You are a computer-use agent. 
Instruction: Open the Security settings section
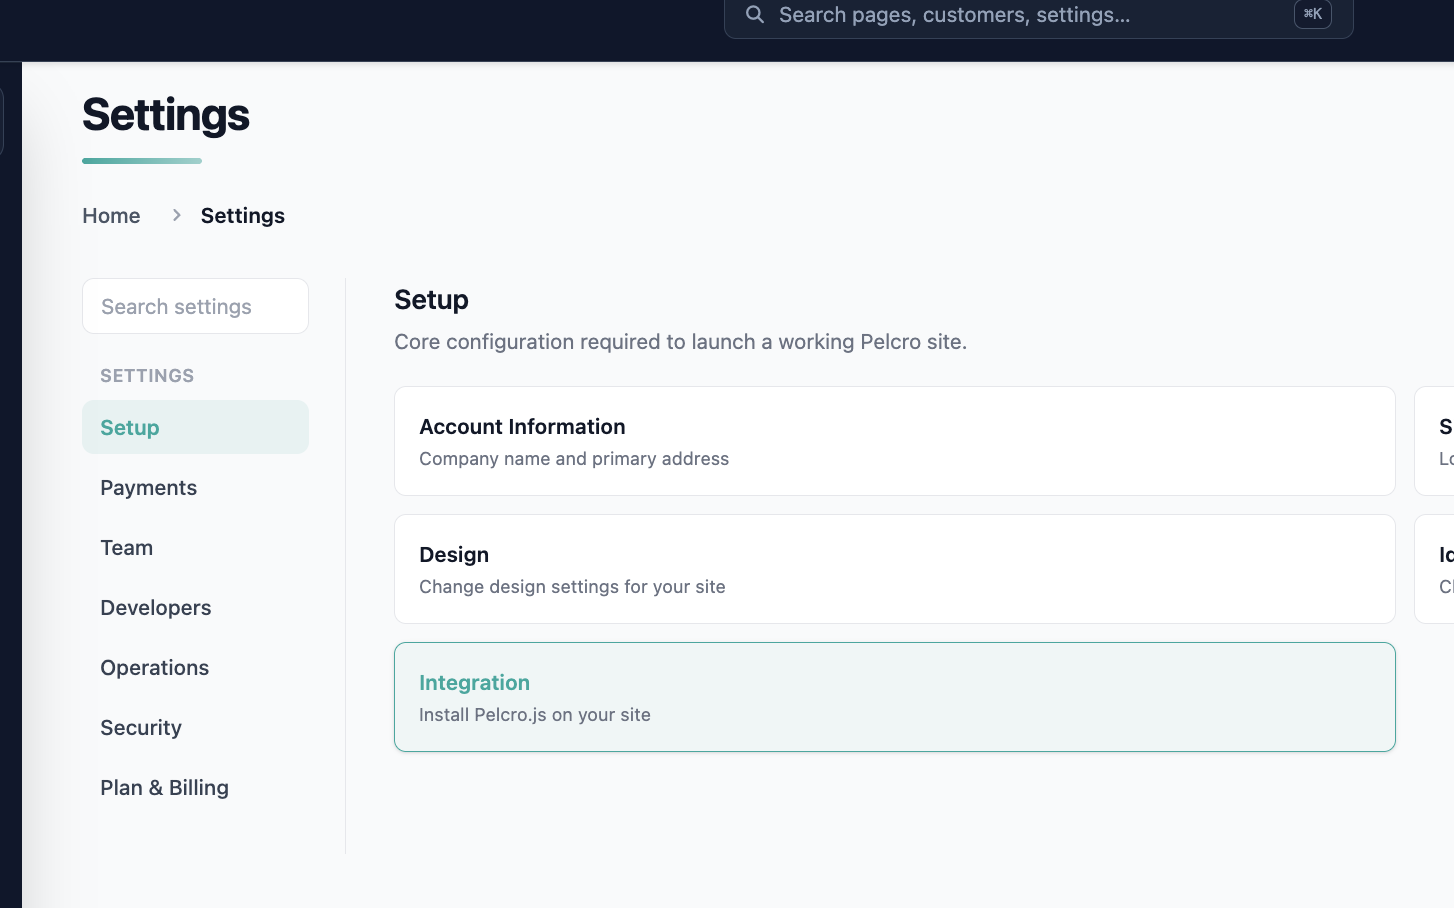pos(195,727)
